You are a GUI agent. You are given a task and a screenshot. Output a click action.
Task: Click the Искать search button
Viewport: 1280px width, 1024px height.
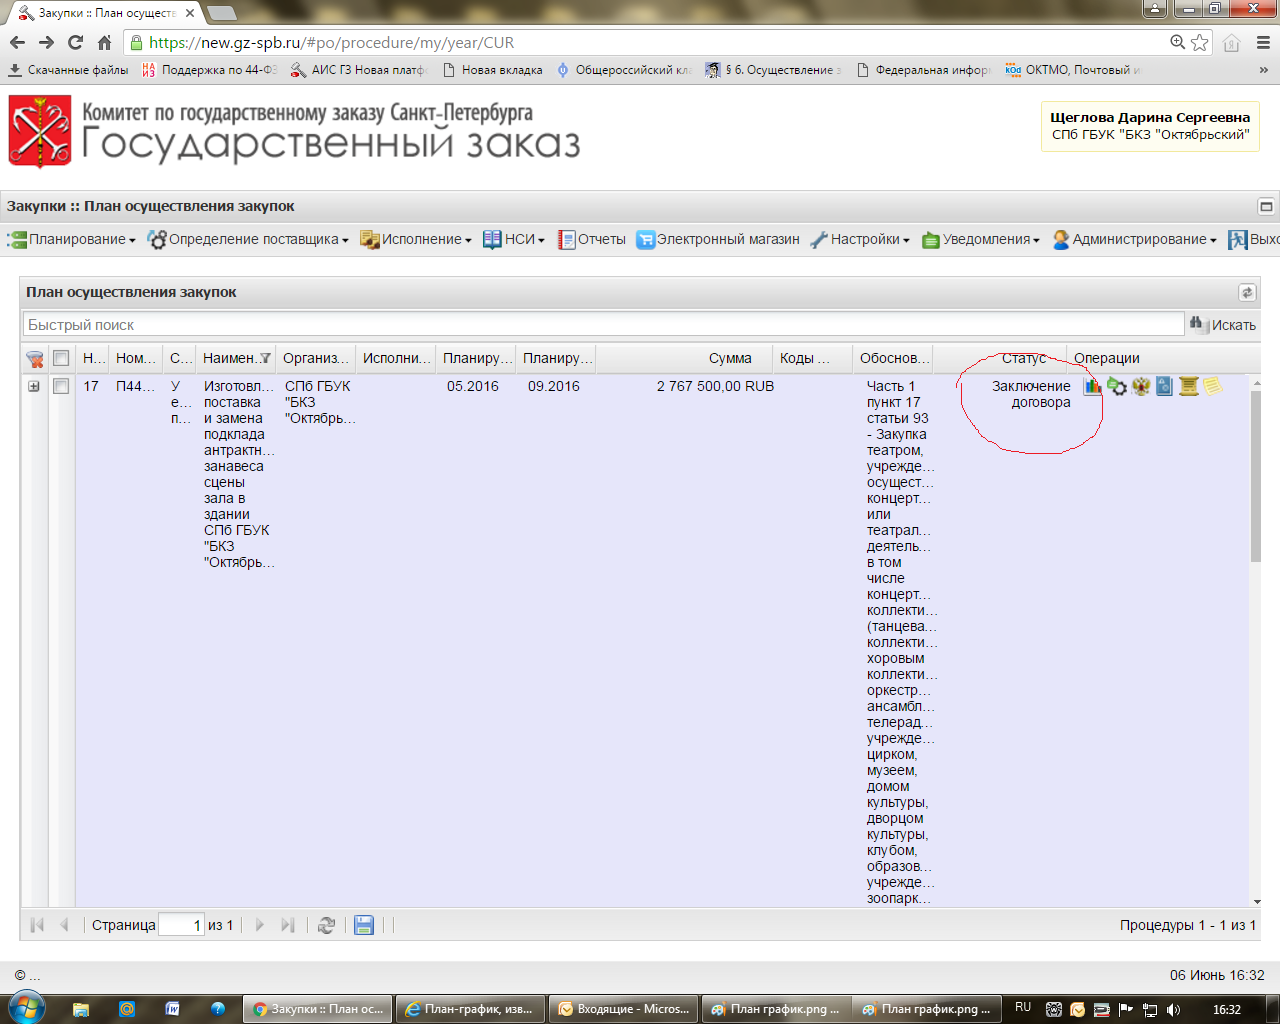click(1222, 325)
